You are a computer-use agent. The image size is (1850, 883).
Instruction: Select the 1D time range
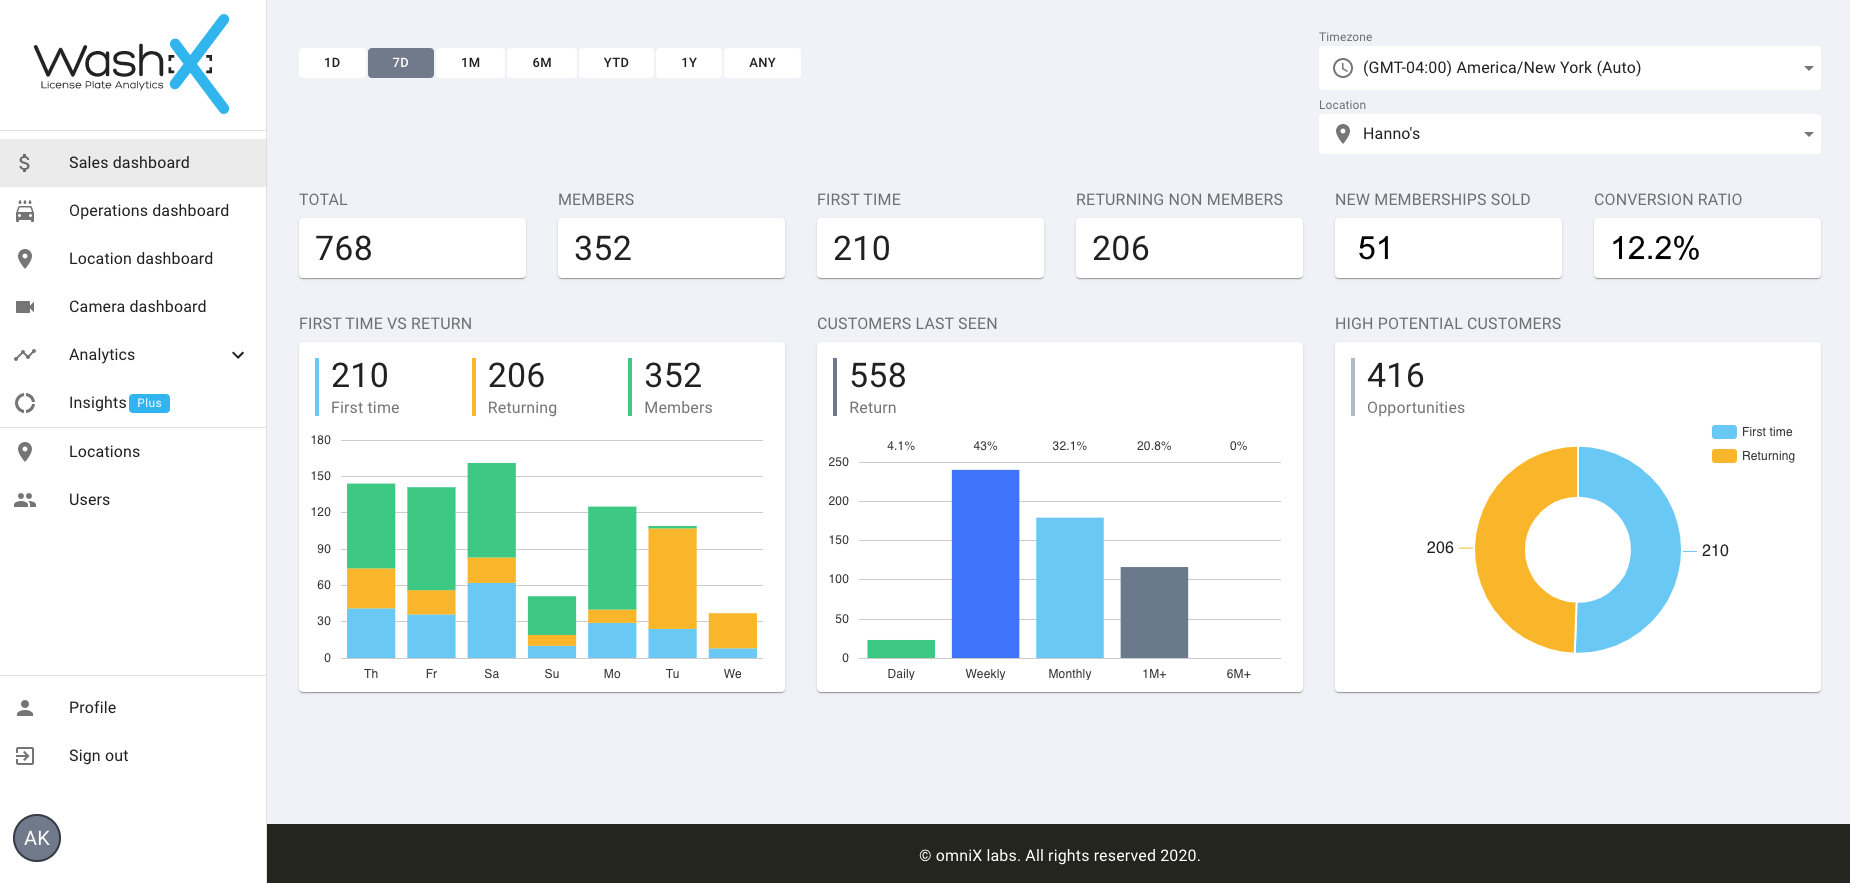[332, 63]
